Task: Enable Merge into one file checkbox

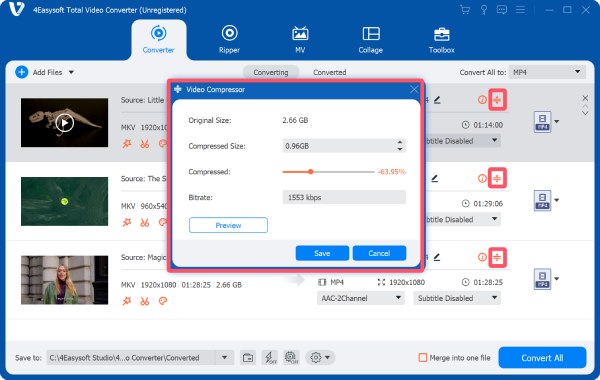Action: point(422,357)
